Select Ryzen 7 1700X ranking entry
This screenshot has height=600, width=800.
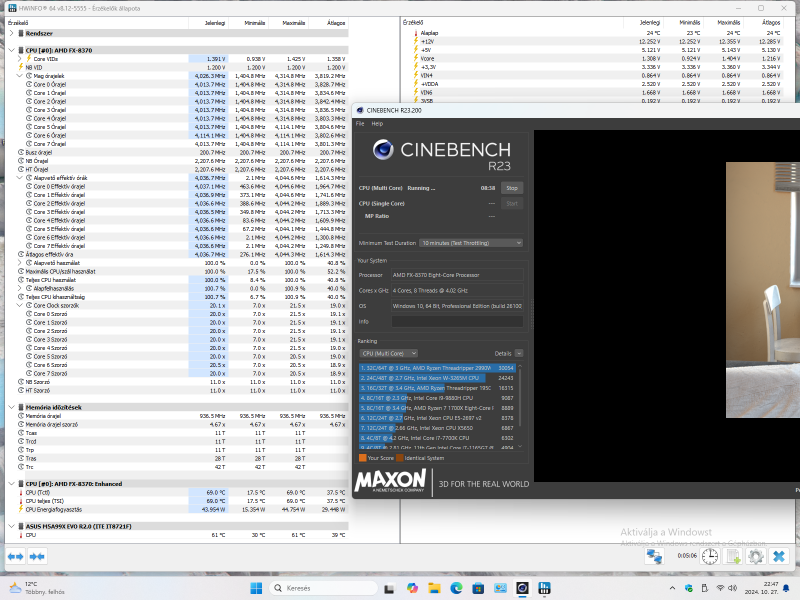pos(437,408)
